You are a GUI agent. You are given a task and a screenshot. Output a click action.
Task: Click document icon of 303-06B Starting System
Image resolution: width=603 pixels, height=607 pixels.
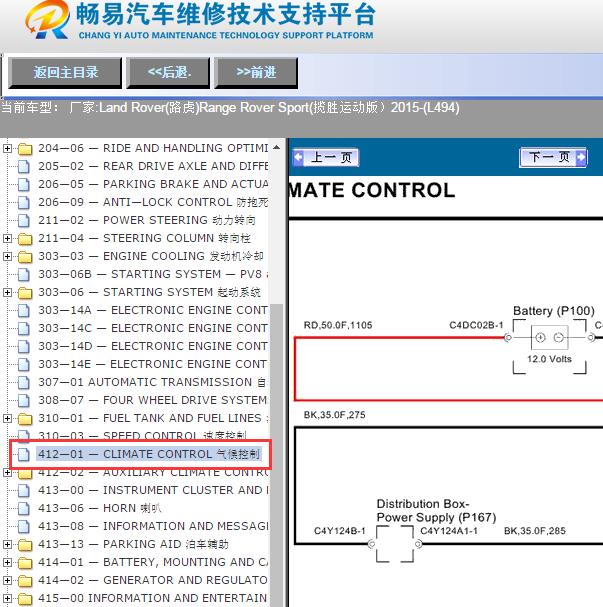(24, 274)
